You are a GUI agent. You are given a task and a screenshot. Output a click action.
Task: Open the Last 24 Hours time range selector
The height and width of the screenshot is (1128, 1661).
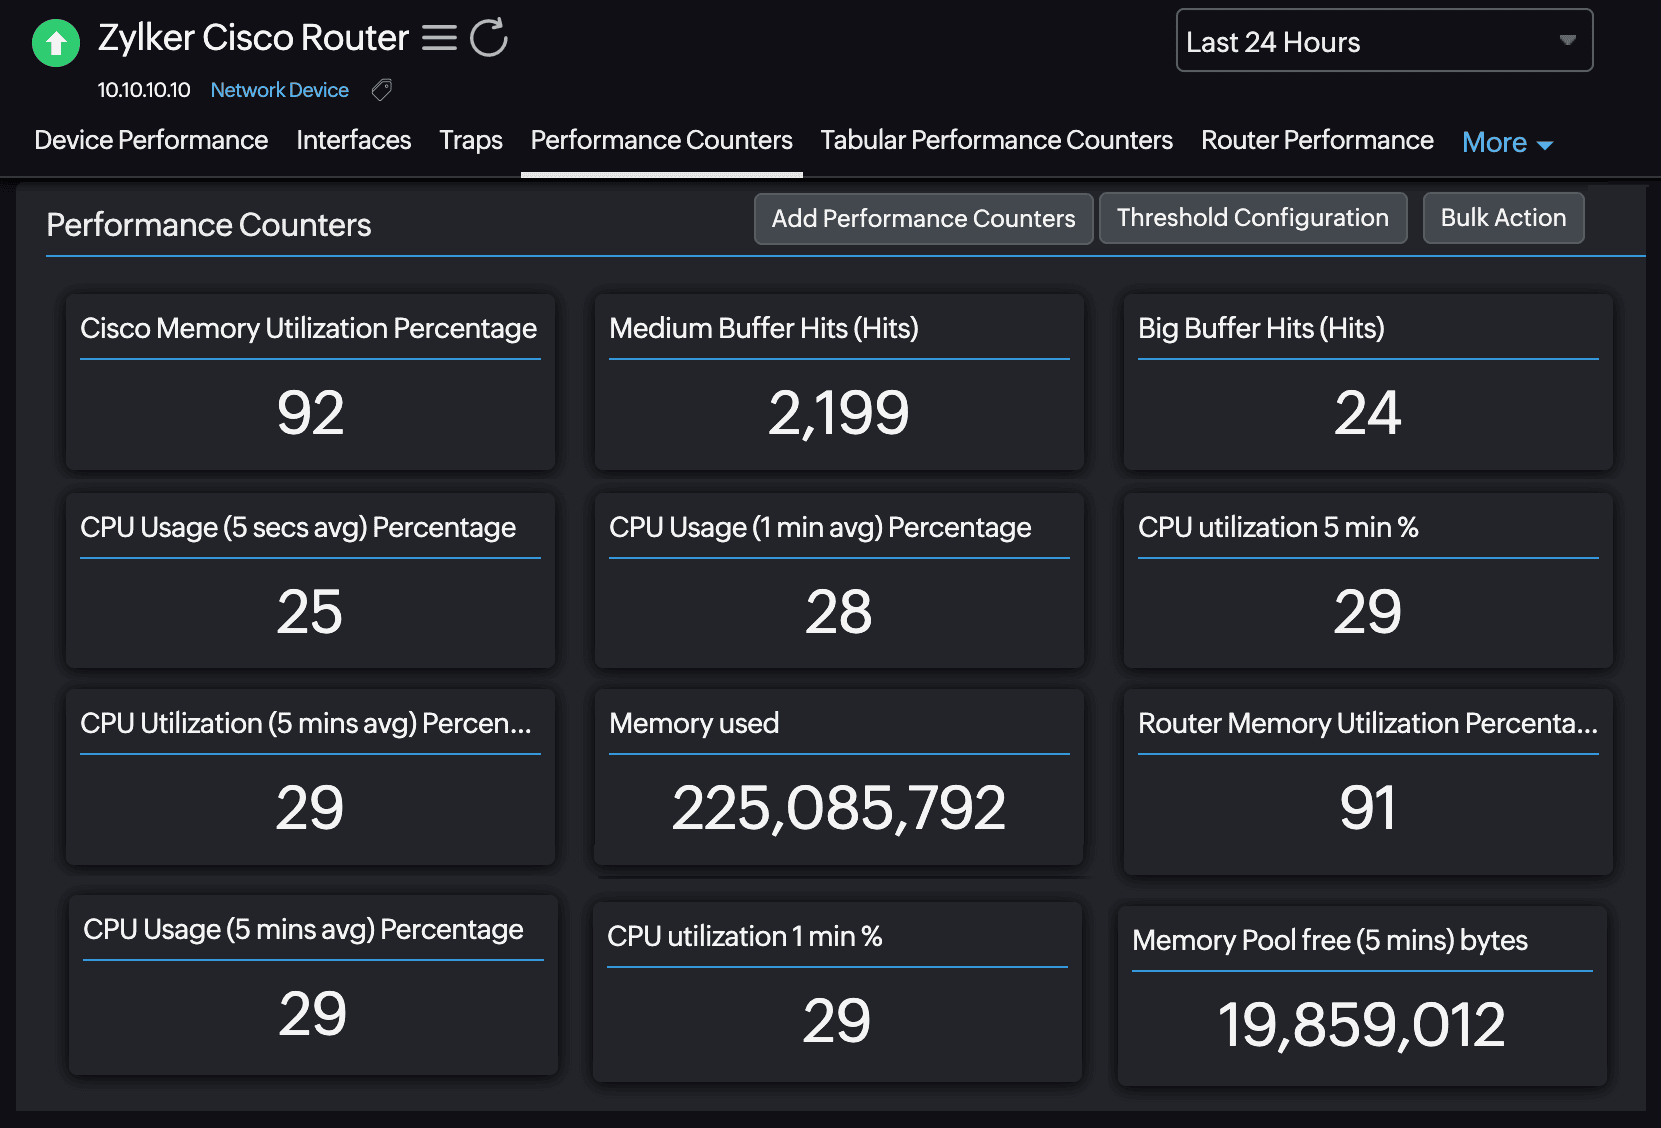point(1384,41)
